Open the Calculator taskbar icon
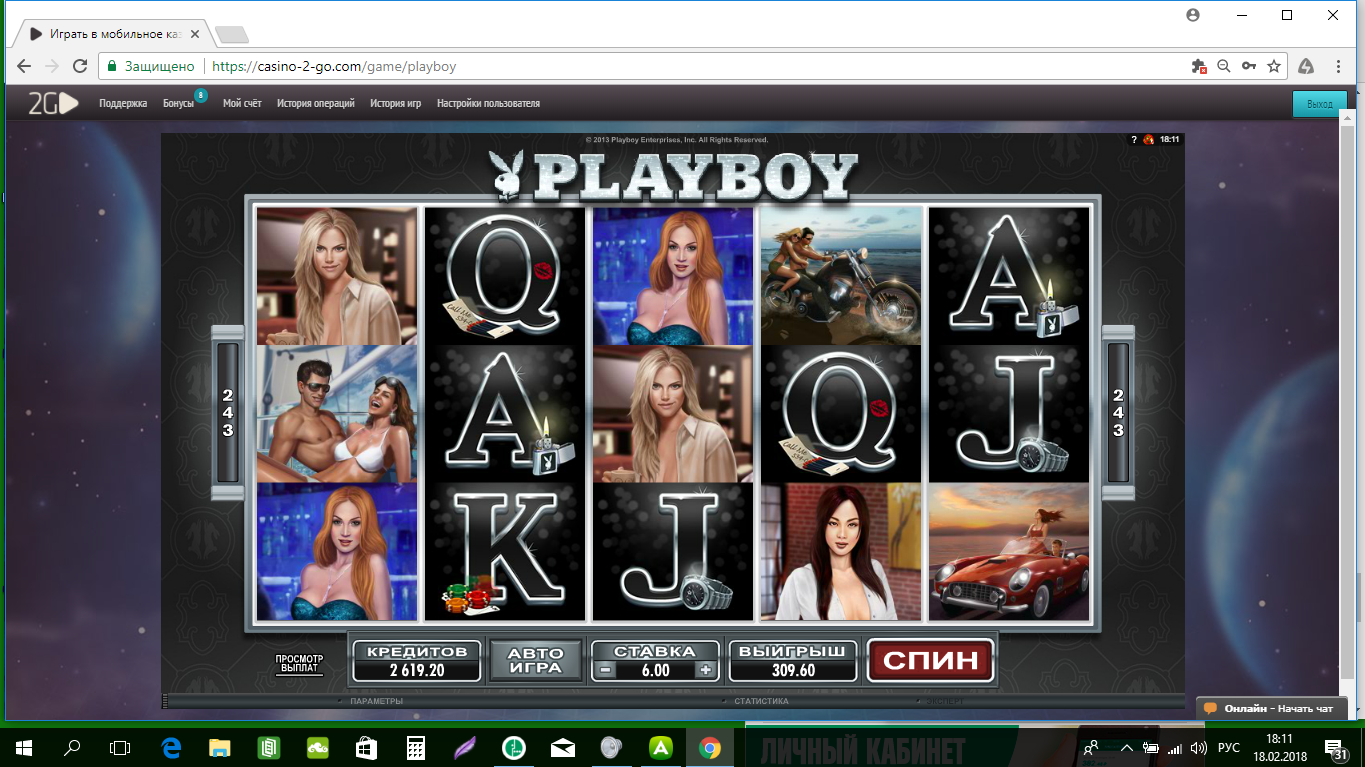 tap(416, 747)
